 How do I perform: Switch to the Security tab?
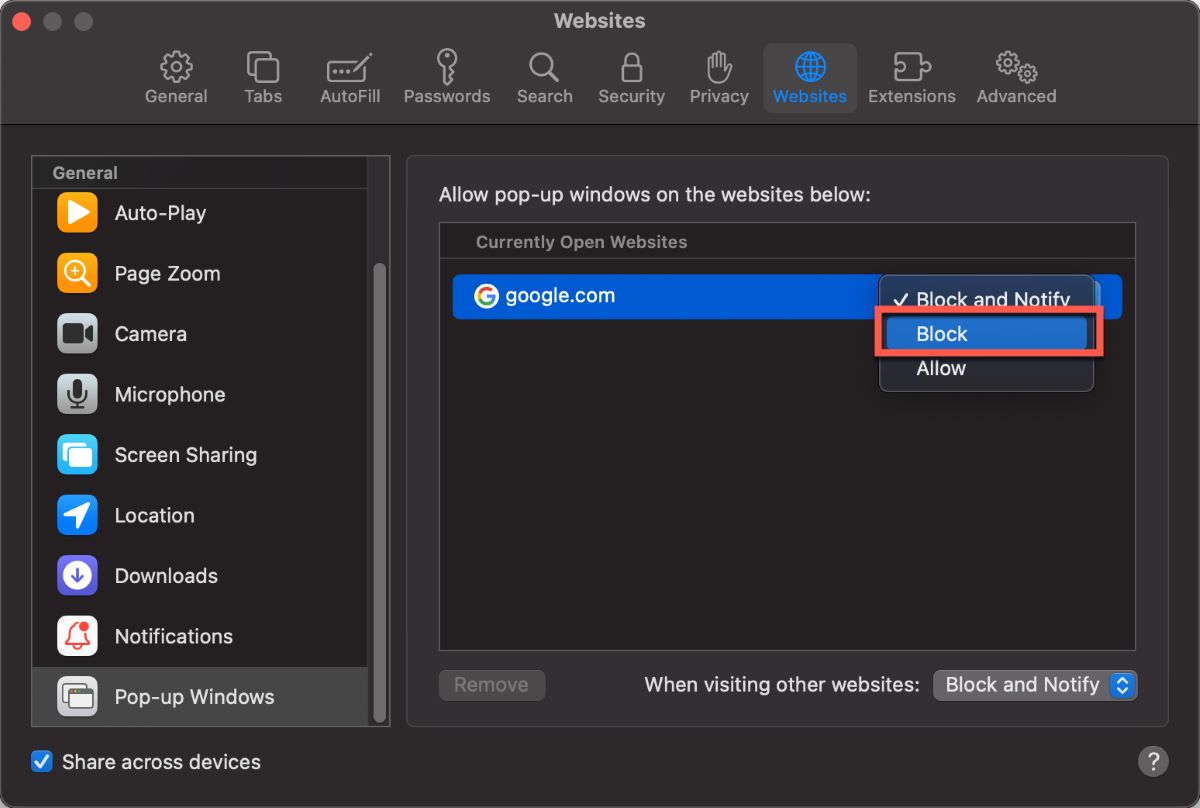tap(631, 79)
